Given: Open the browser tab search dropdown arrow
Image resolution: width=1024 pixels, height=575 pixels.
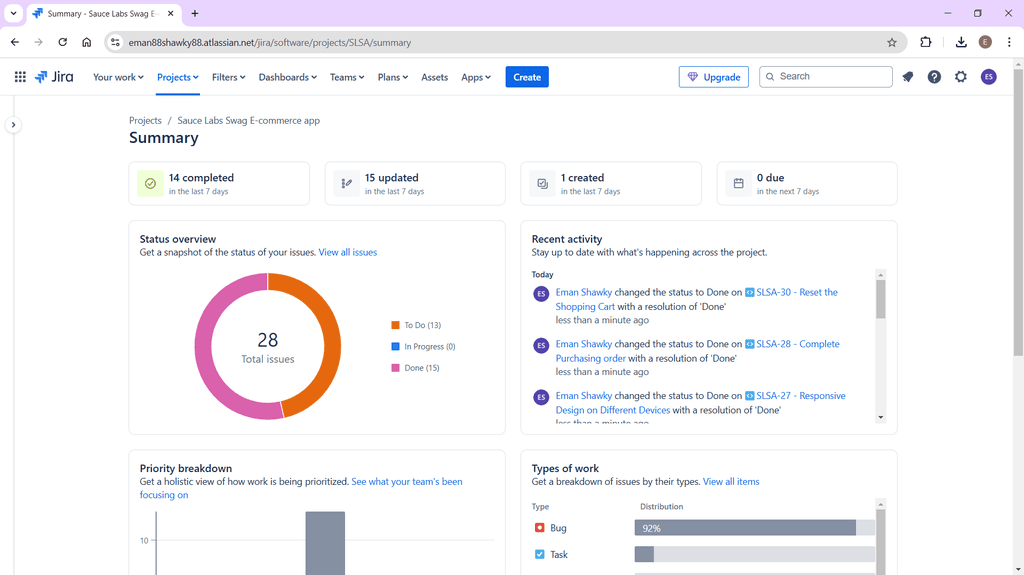Looking at the screenshot, I should pyautogui.click(x=13, y=13).
